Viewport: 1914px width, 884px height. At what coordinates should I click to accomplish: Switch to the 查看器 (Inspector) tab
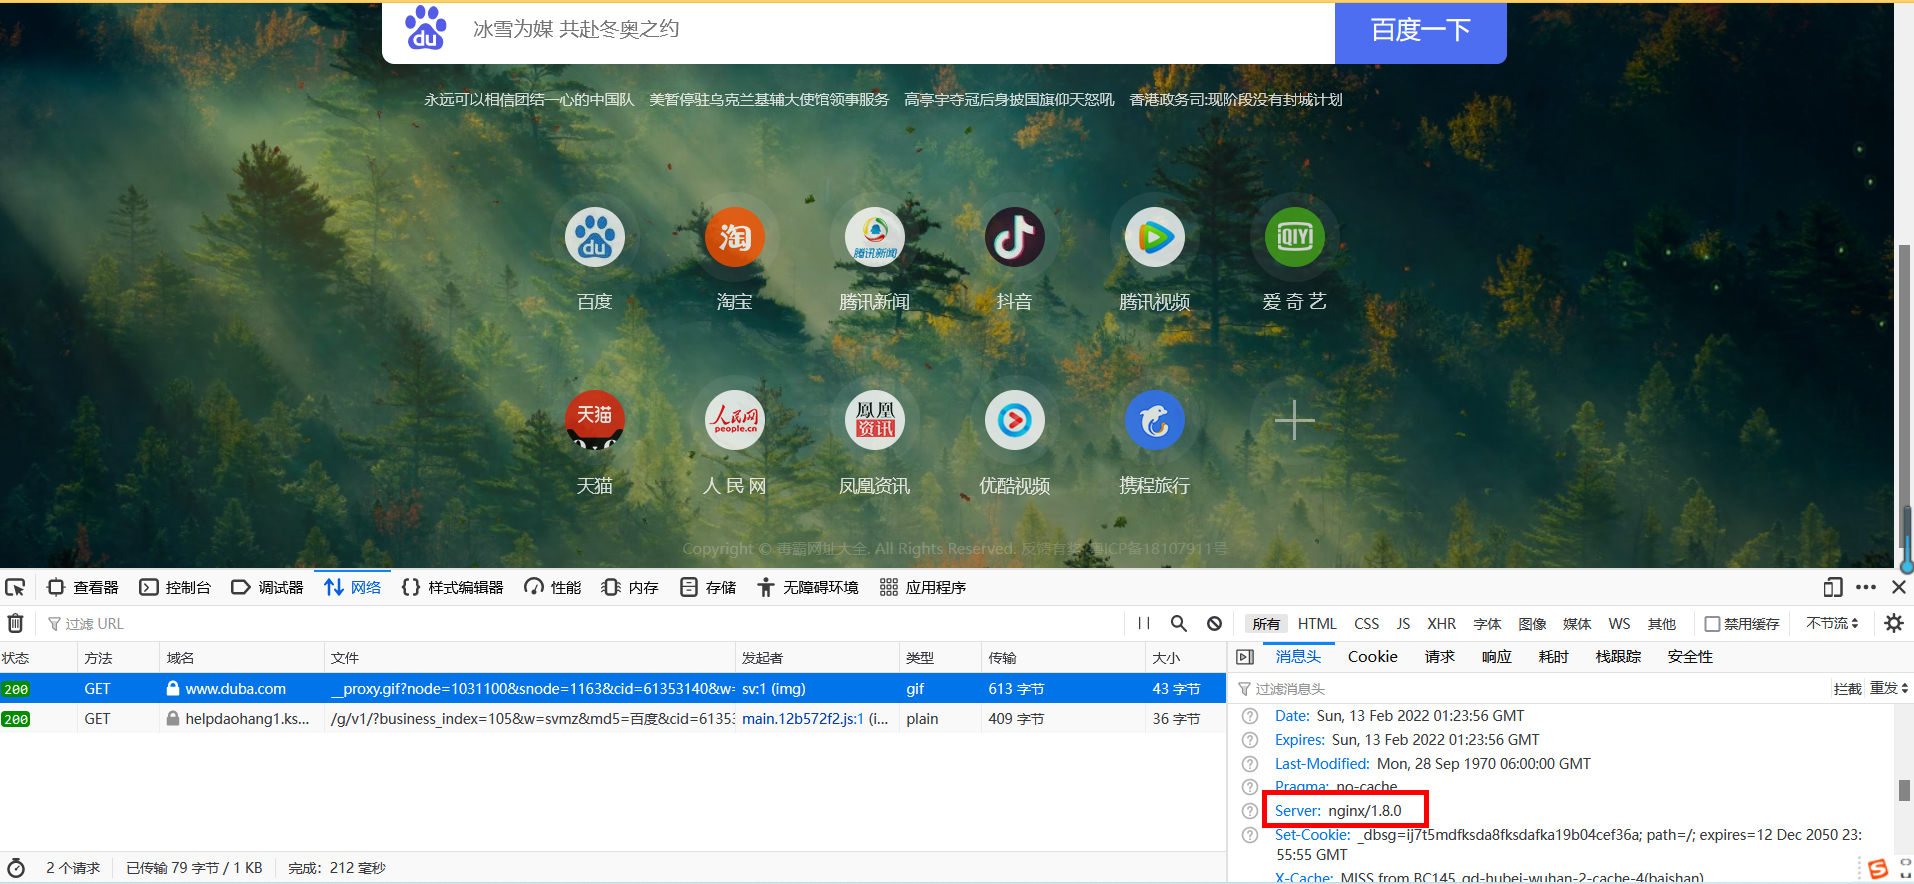[83, 587]
